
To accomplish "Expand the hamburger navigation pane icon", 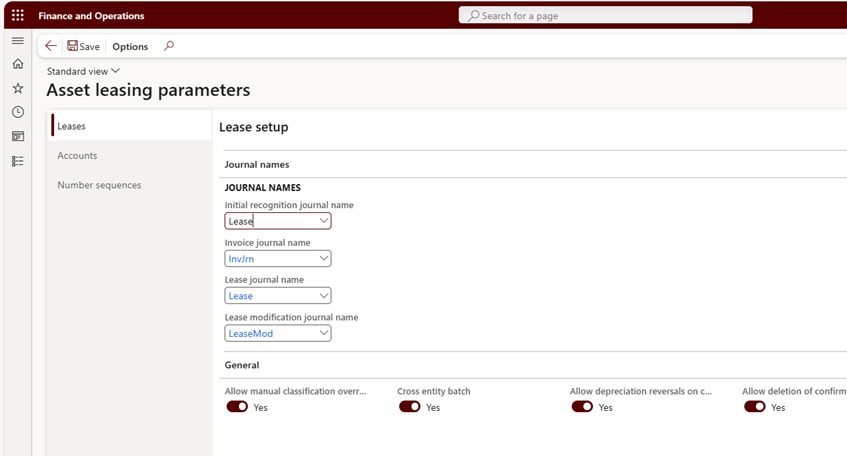I will (x=18, y=41).
